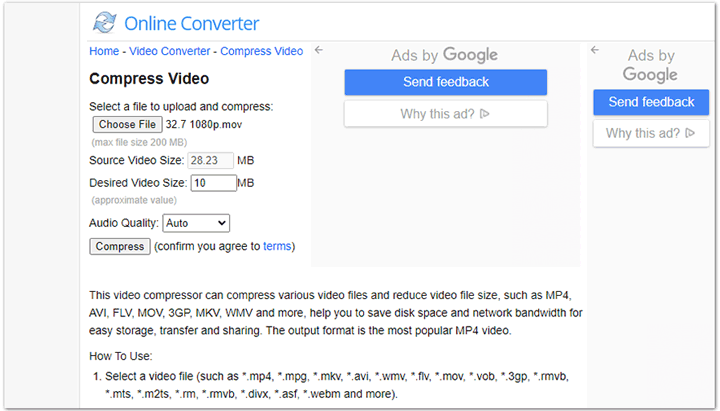Click Send feedback in the center ad

[x=446, y=82]
